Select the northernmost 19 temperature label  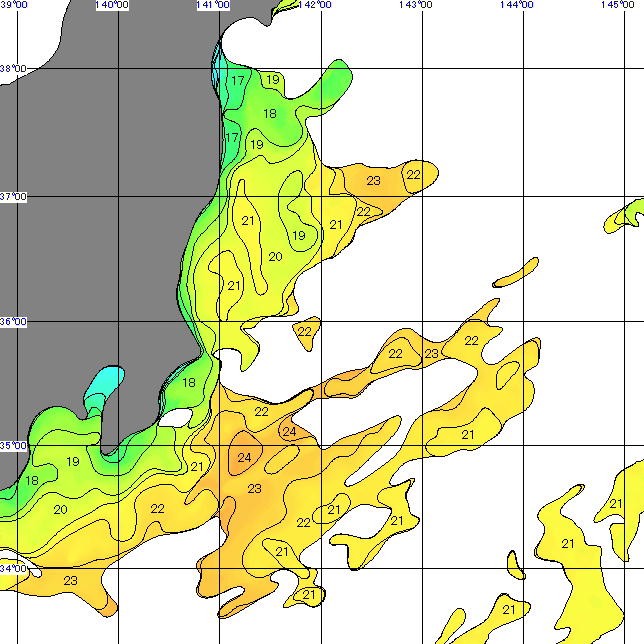pyautogui.click(x=273, y=80)
